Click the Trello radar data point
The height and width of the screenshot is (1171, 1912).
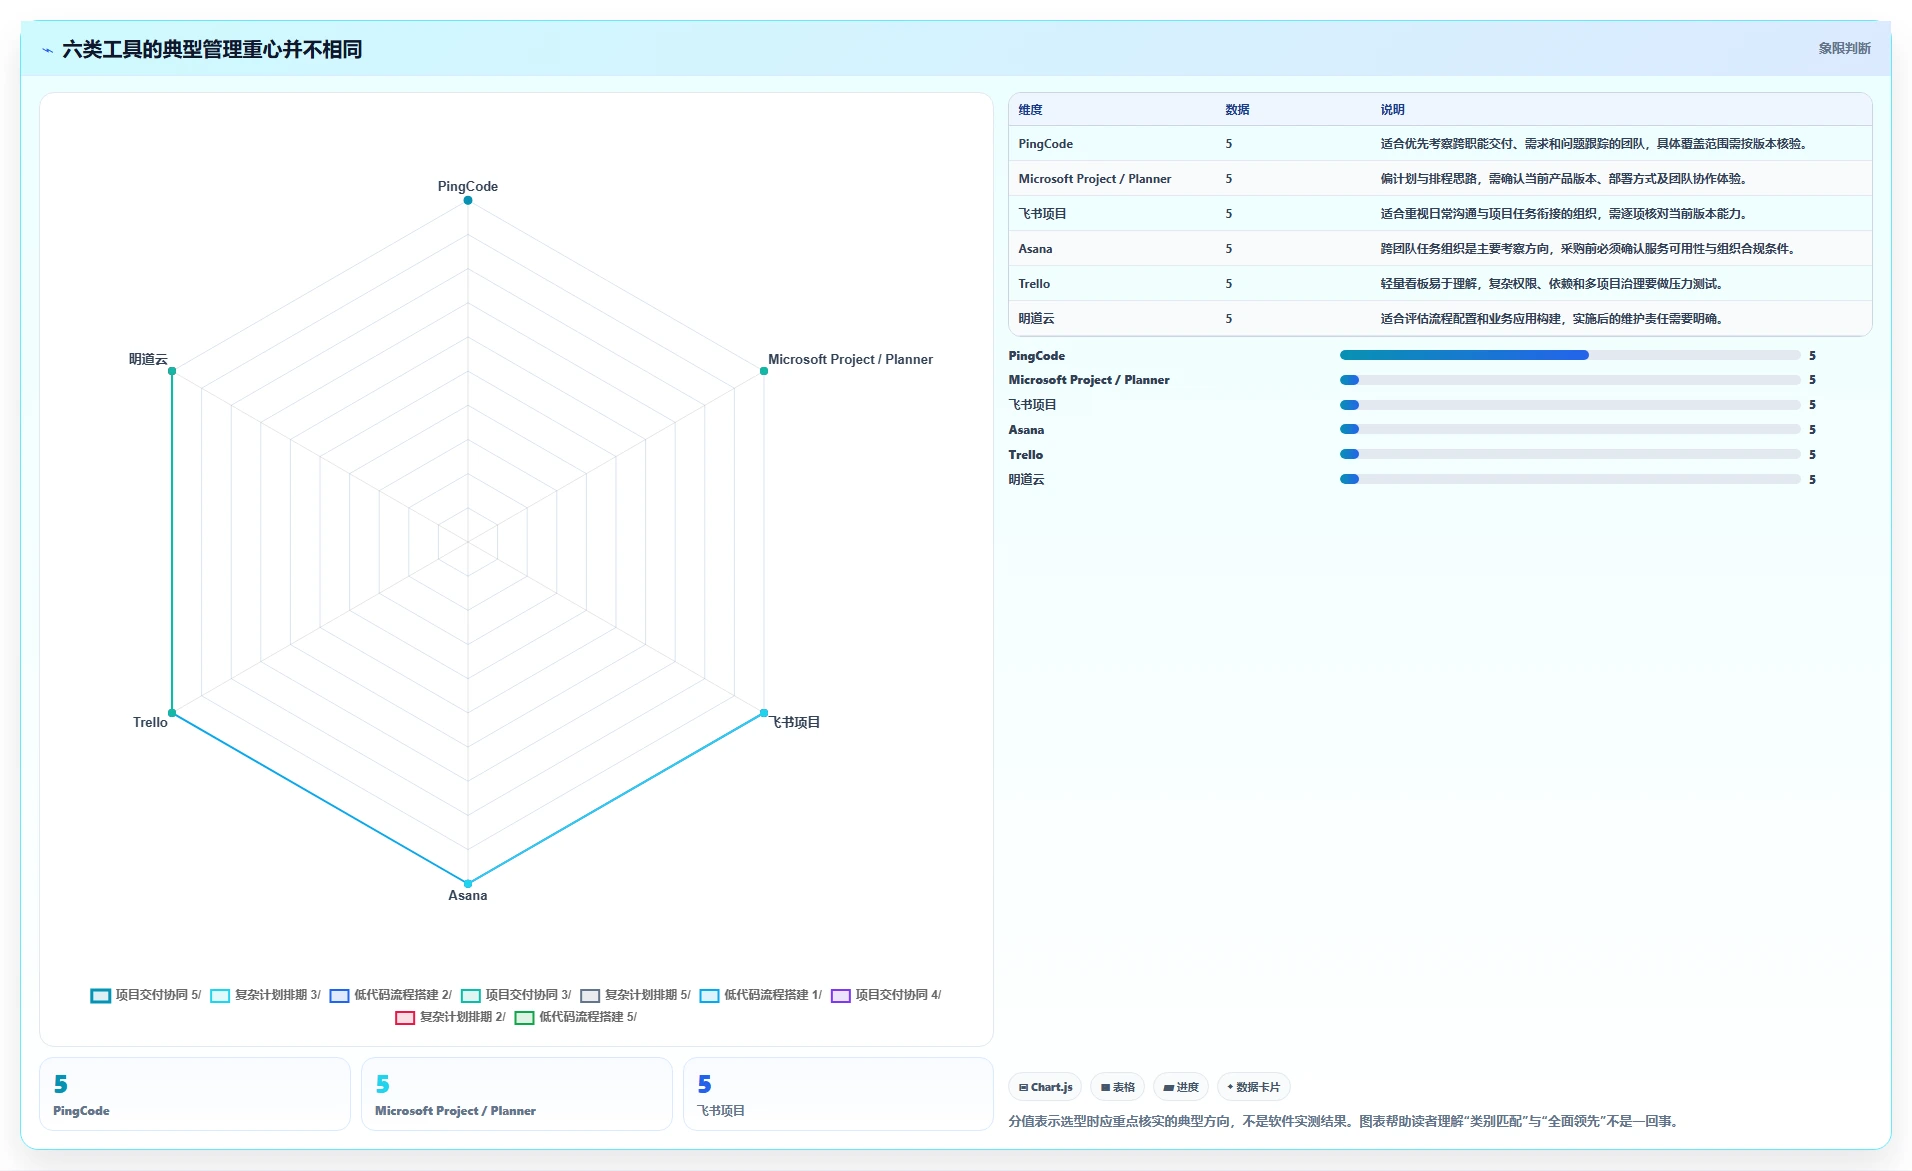pyautogui.click(x=172, y=713)
